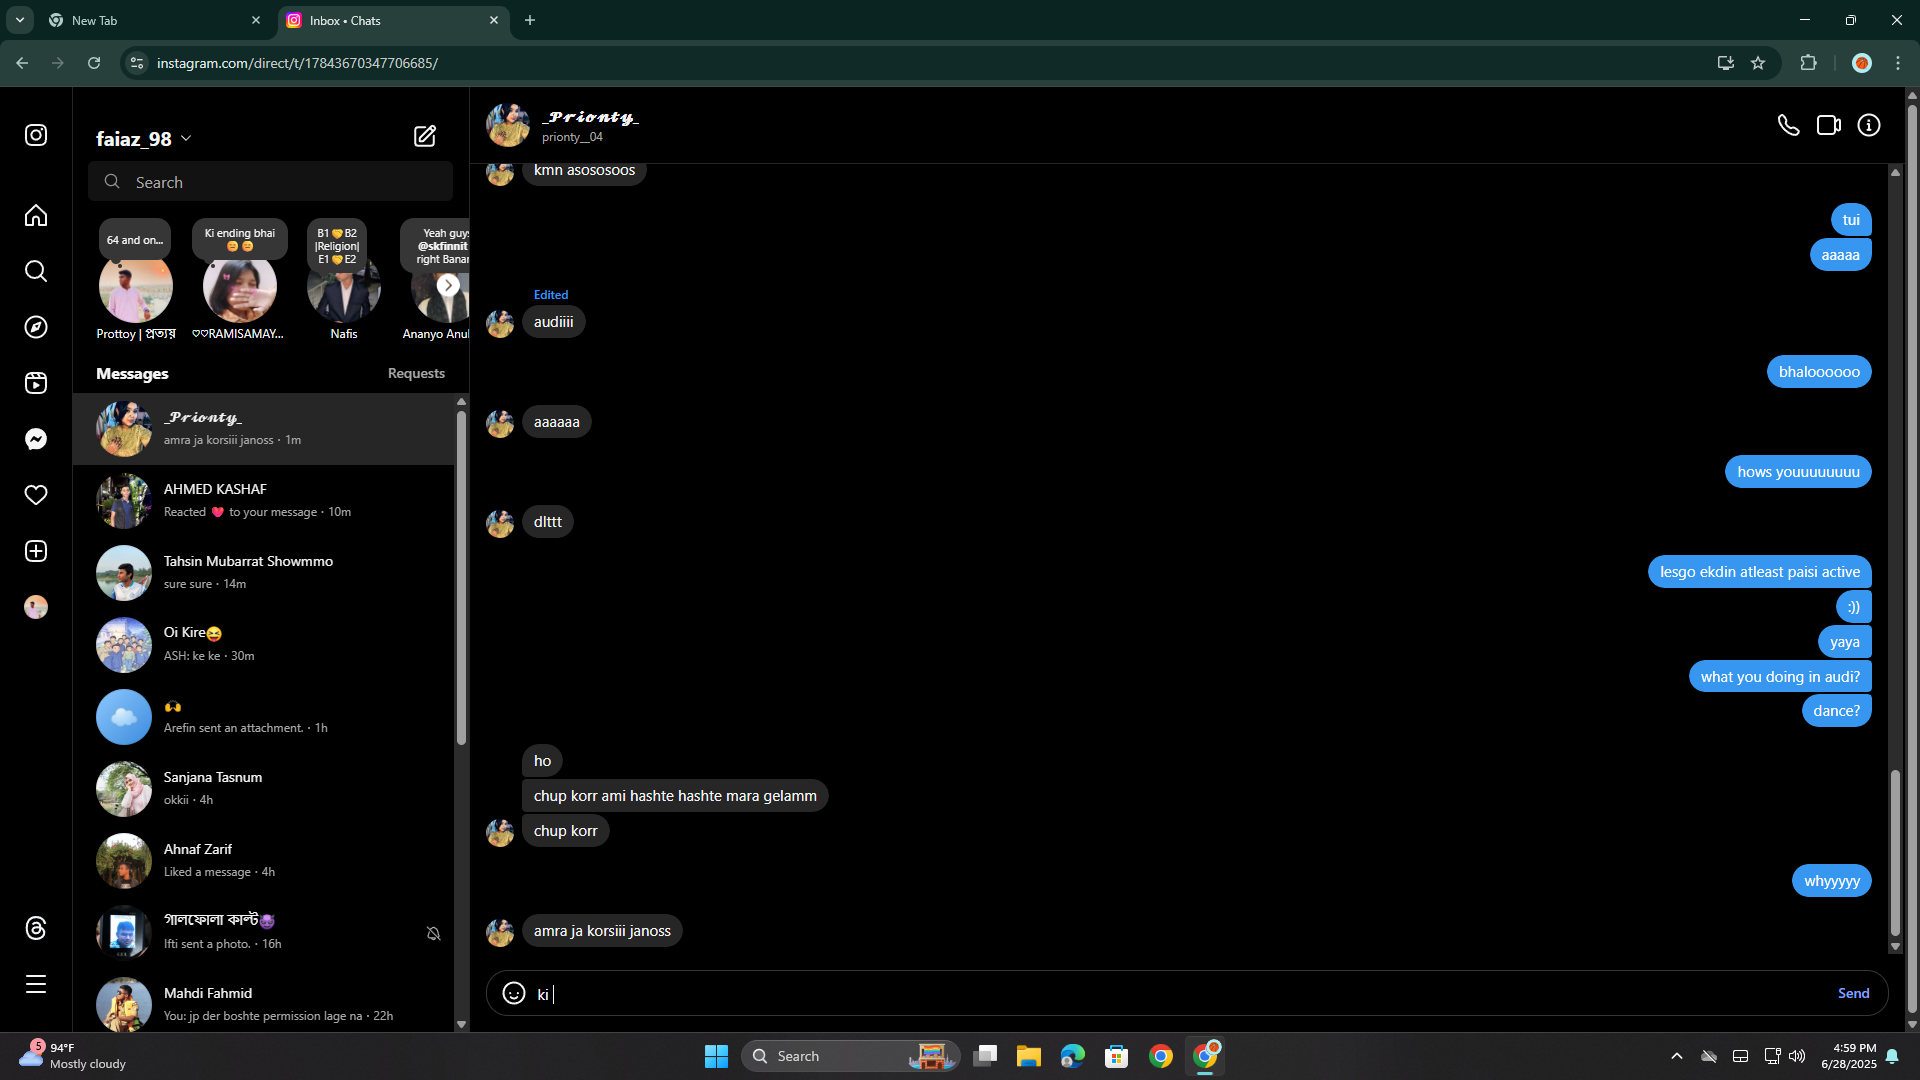Open Chrome three-dot menu

tap(1898, 63)
